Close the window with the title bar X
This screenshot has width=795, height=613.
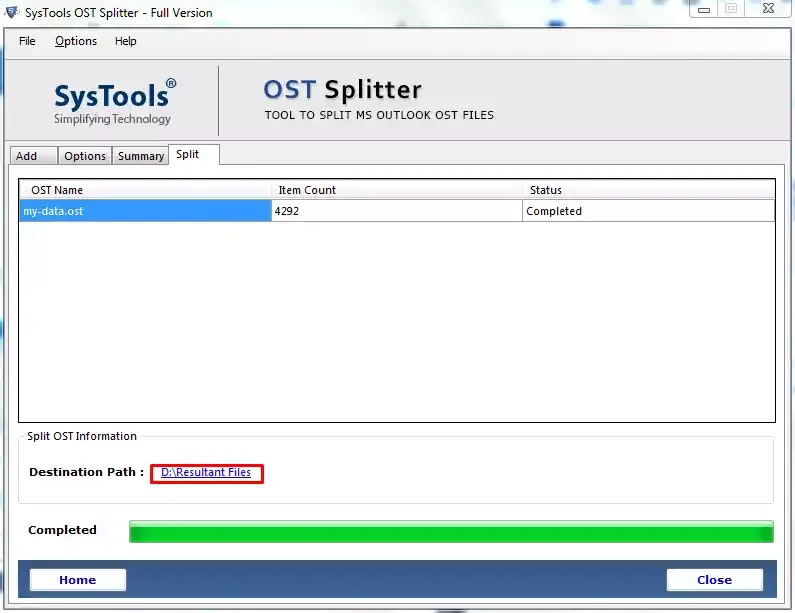point(769,8)
